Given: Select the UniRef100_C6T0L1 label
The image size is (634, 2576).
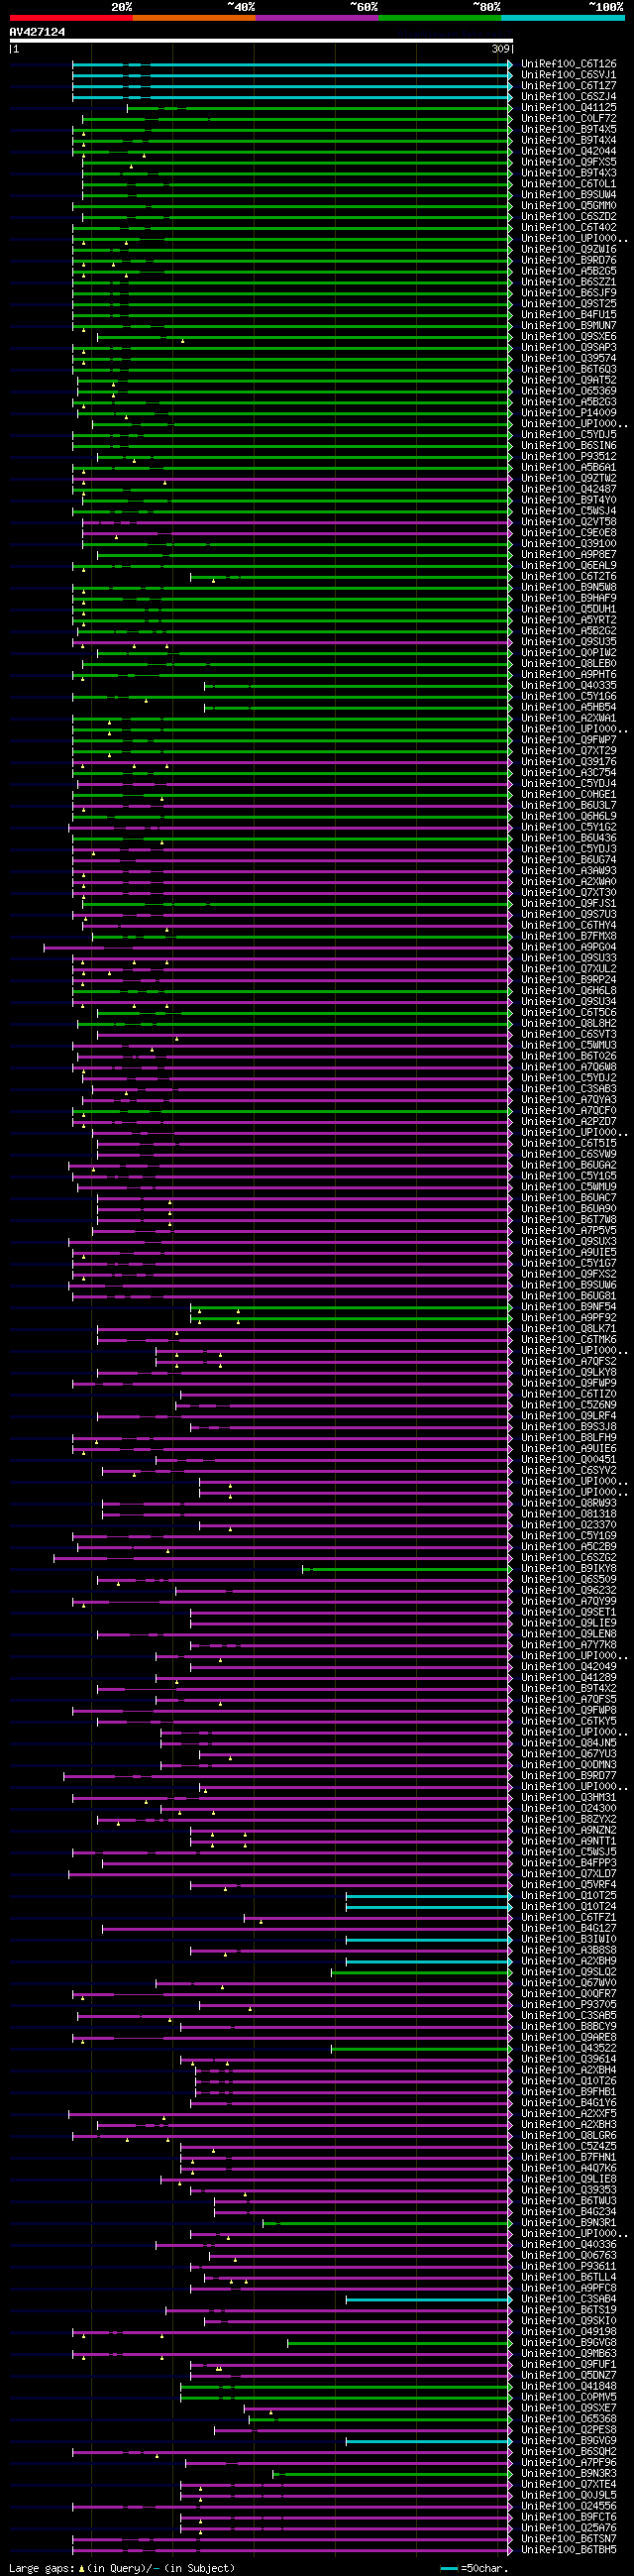Looking at the screenshot, I should (x=569, y=184).
